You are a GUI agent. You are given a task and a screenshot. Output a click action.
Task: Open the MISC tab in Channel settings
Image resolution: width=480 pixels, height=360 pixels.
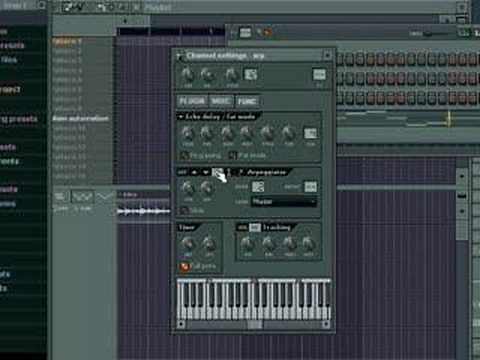pyautogui.click(x=221, y=101)
